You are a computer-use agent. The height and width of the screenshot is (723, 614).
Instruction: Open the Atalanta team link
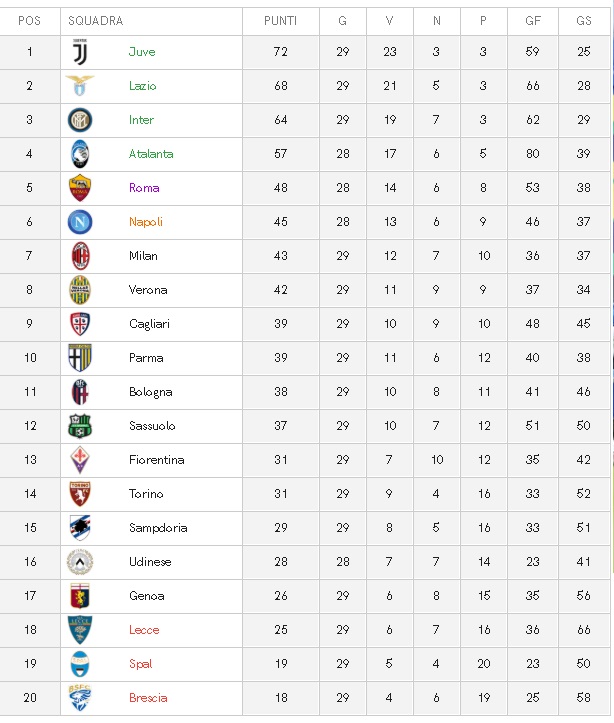(151, 154)
